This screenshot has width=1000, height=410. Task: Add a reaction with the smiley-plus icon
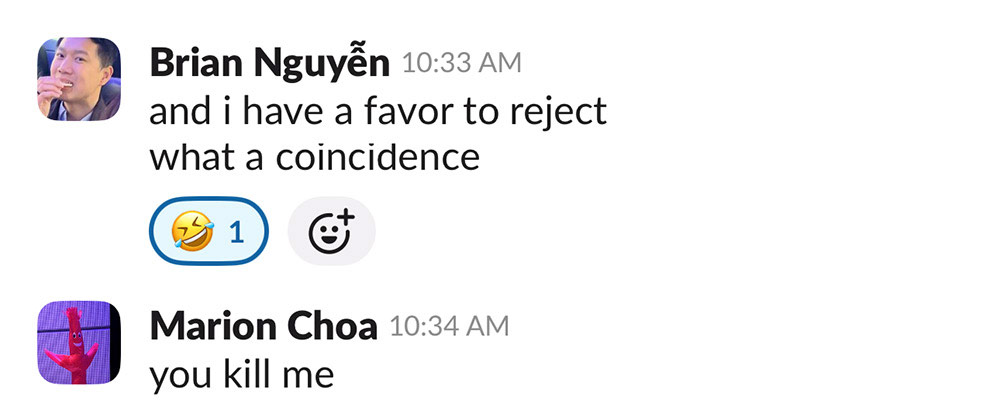click(x=331, y=232)
